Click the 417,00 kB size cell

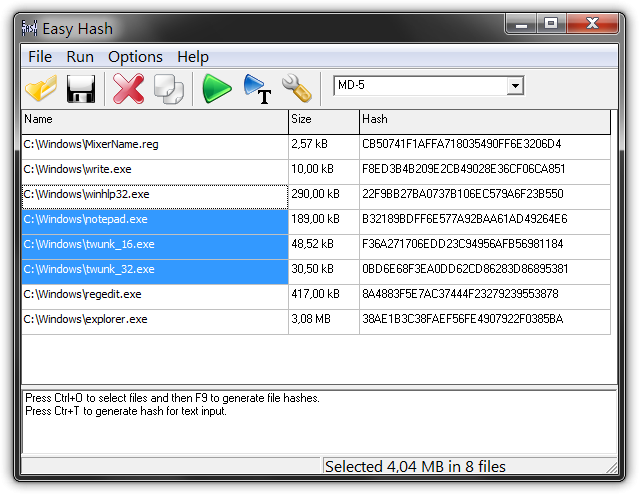click(x=324, y=297)
